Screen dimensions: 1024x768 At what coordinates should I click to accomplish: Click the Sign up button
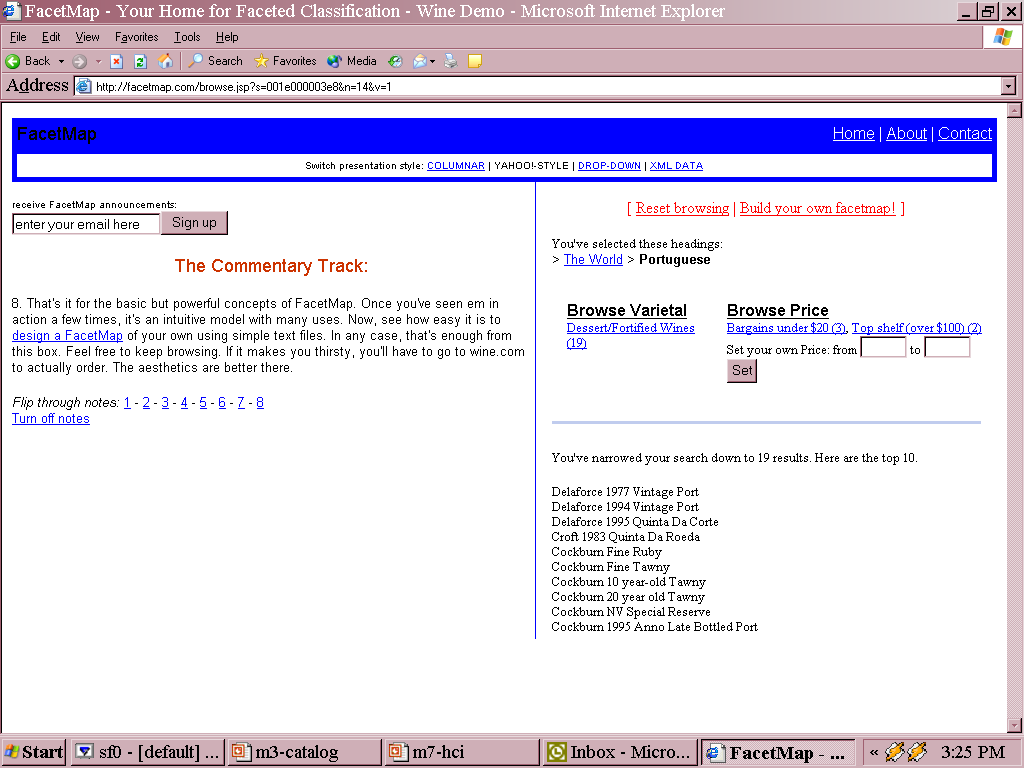coord(194,223)
